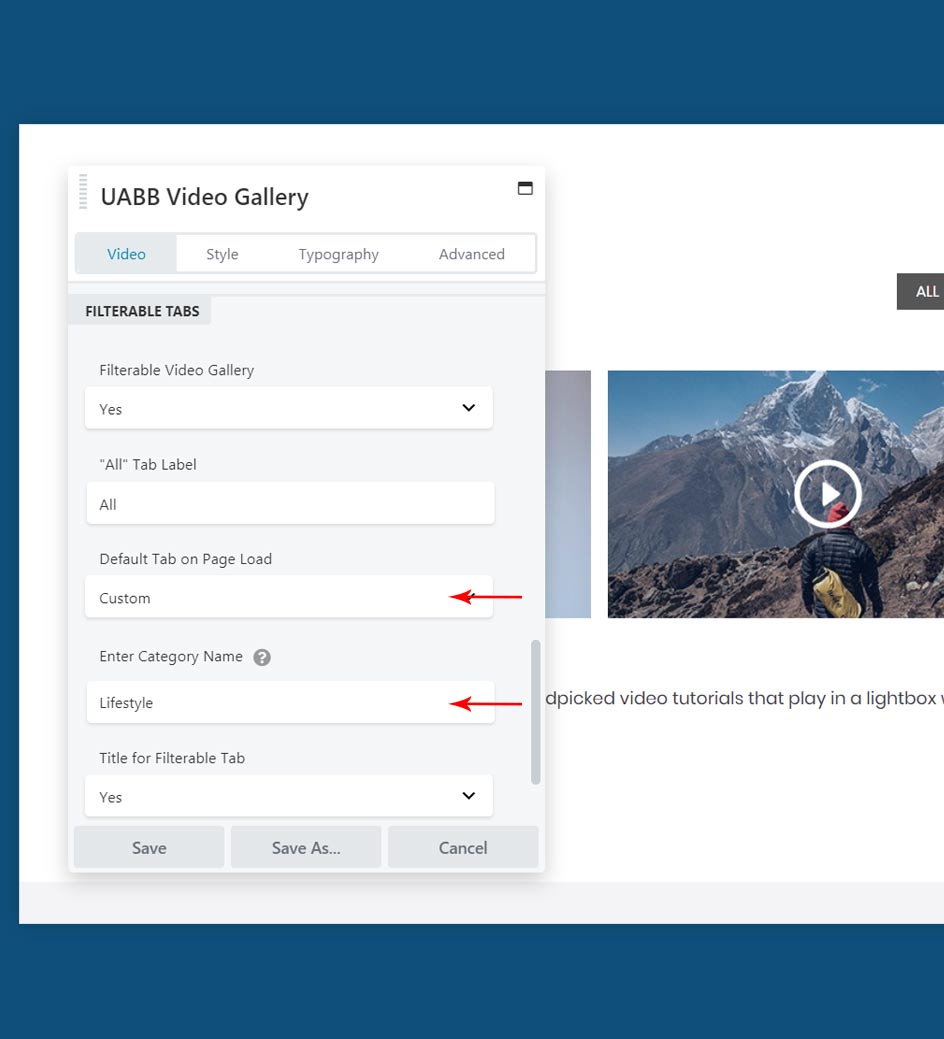The image size is (944, 1039).
Task: Click the "Default Tab on Page Load" label
Action: [185, 559]
